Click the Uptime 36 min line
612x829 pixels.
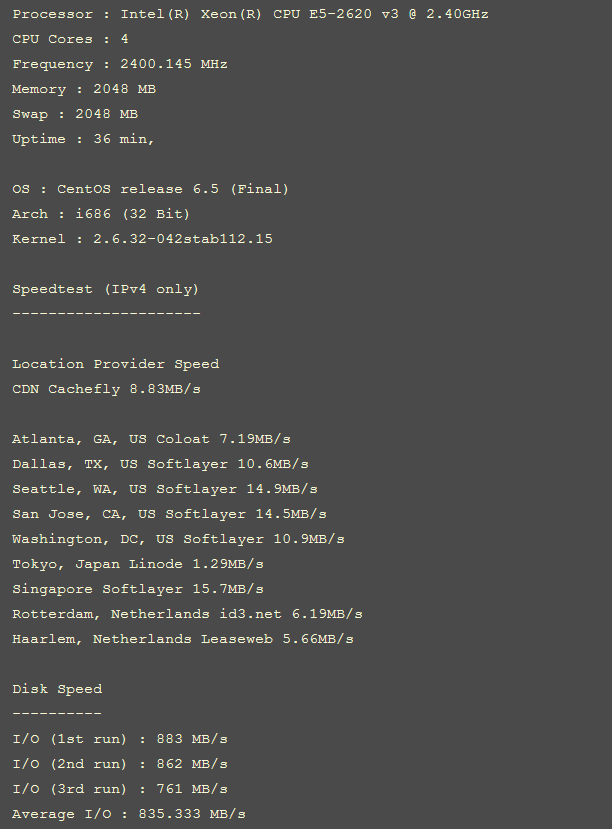(83, 139)
